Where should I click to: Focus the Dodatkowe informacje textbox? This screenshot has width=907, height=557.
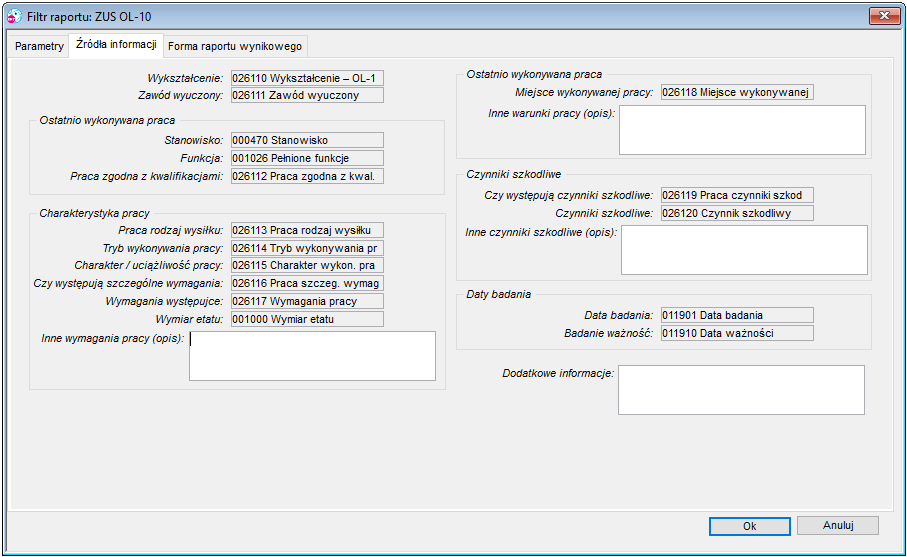(x=742, y=390)
